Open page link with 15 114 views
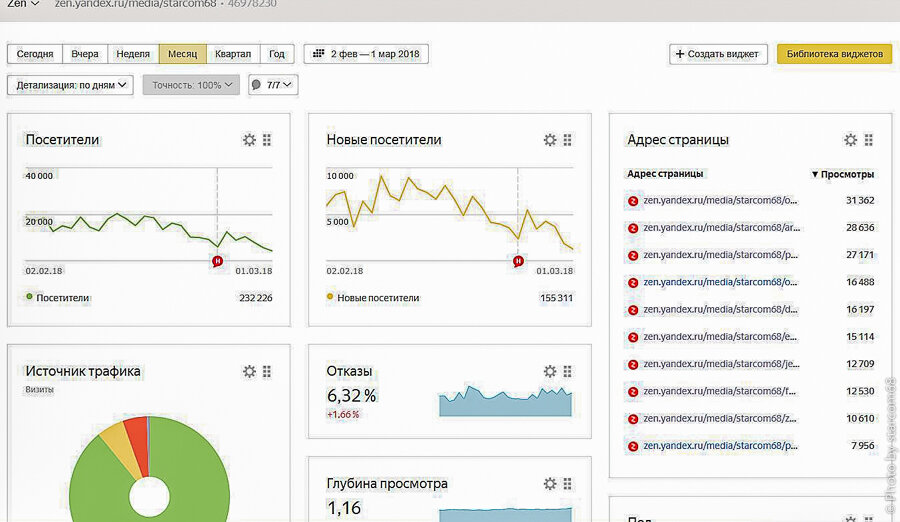 pos(720,337)
